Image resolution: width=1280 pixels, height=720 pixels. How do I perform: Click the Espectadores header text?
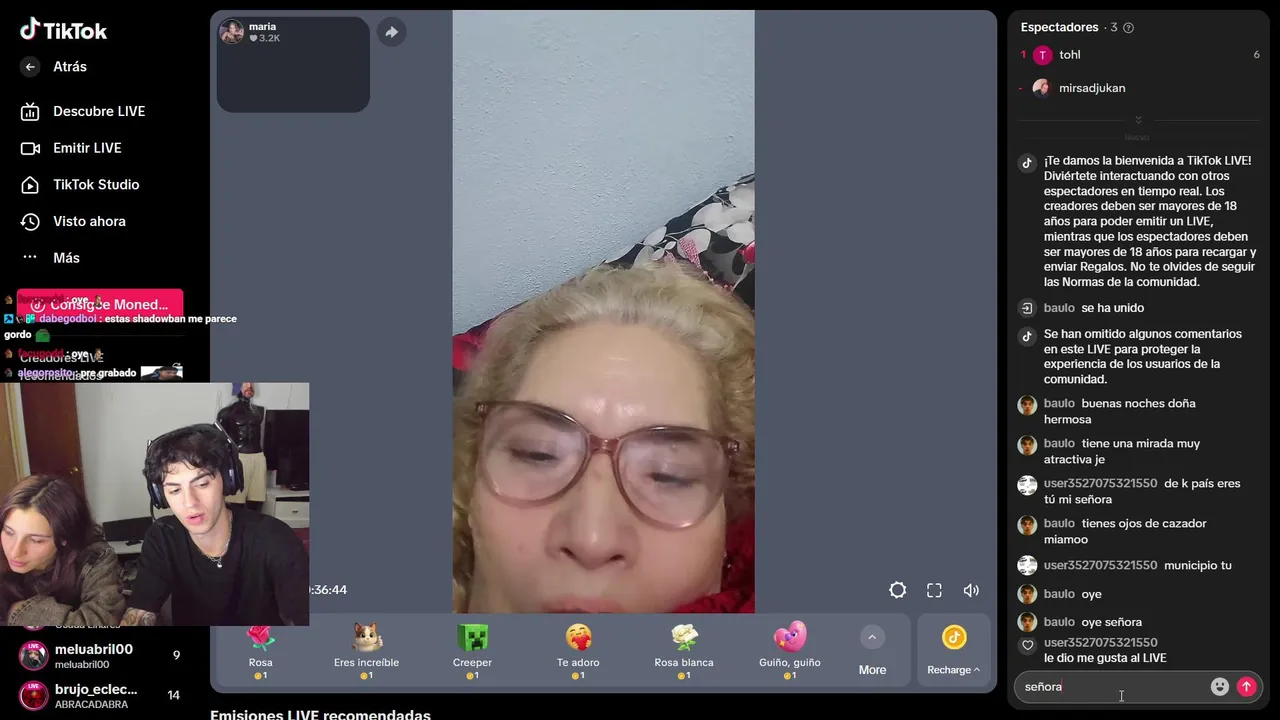click(1059, 28)
